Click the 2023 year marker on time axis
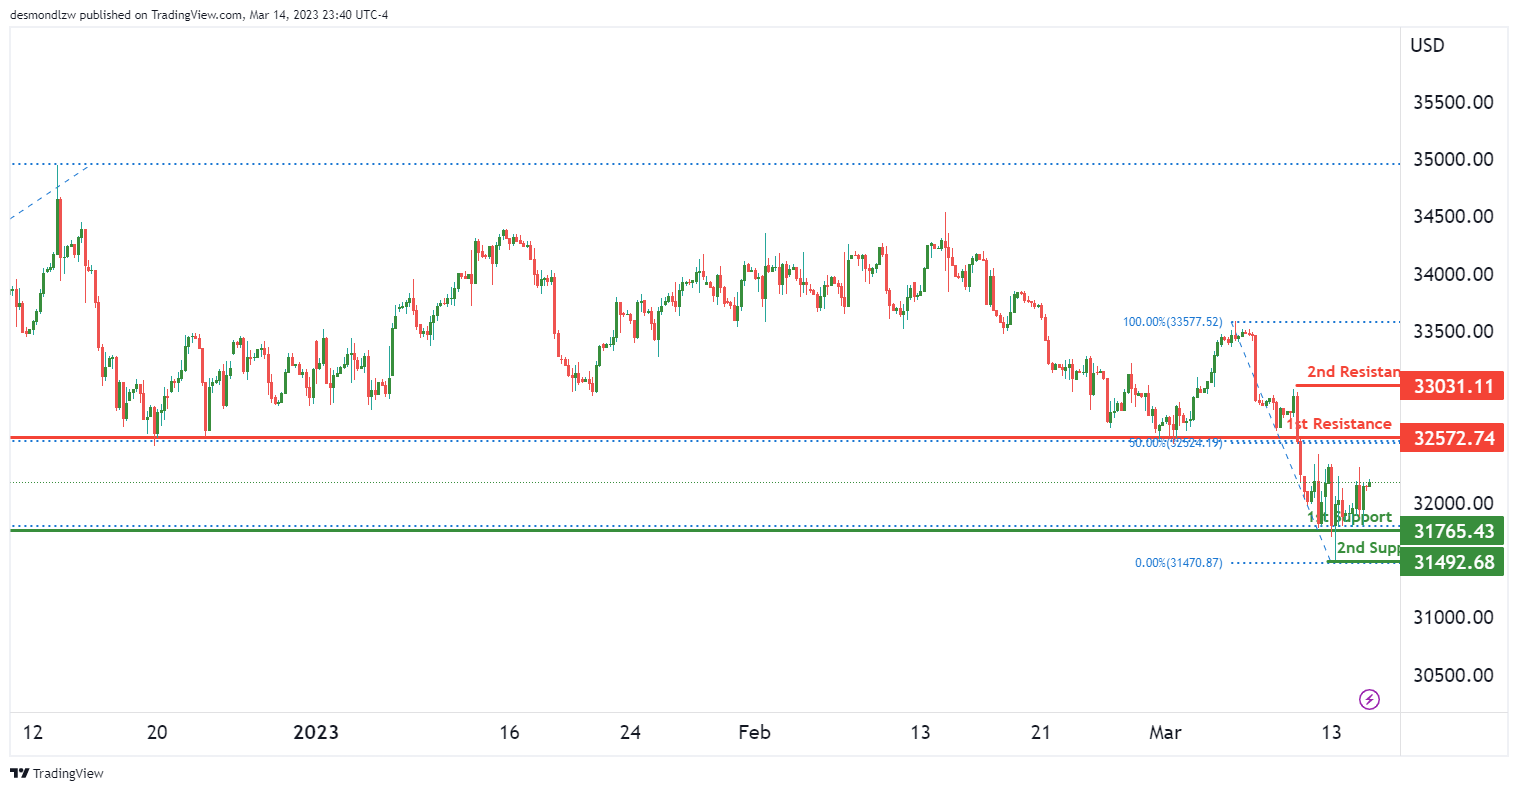Screen dimensions: 1518x791 [x=316, y=732]
